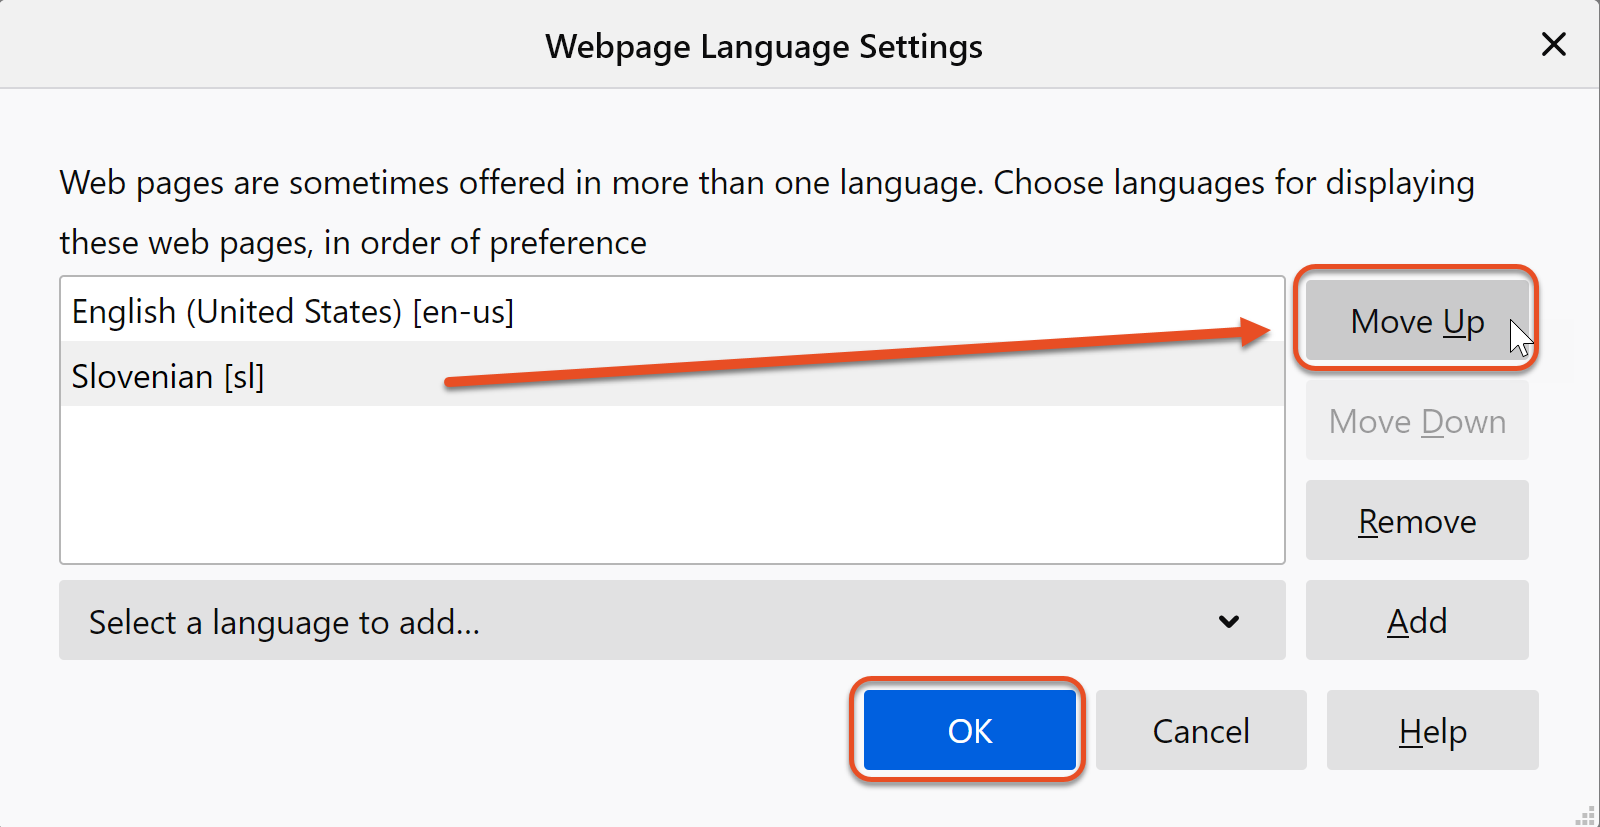This screenshot has height=827, width=1600.
Task: Close the Webpage Language Settings dialog
Action: pos(1553,45)
